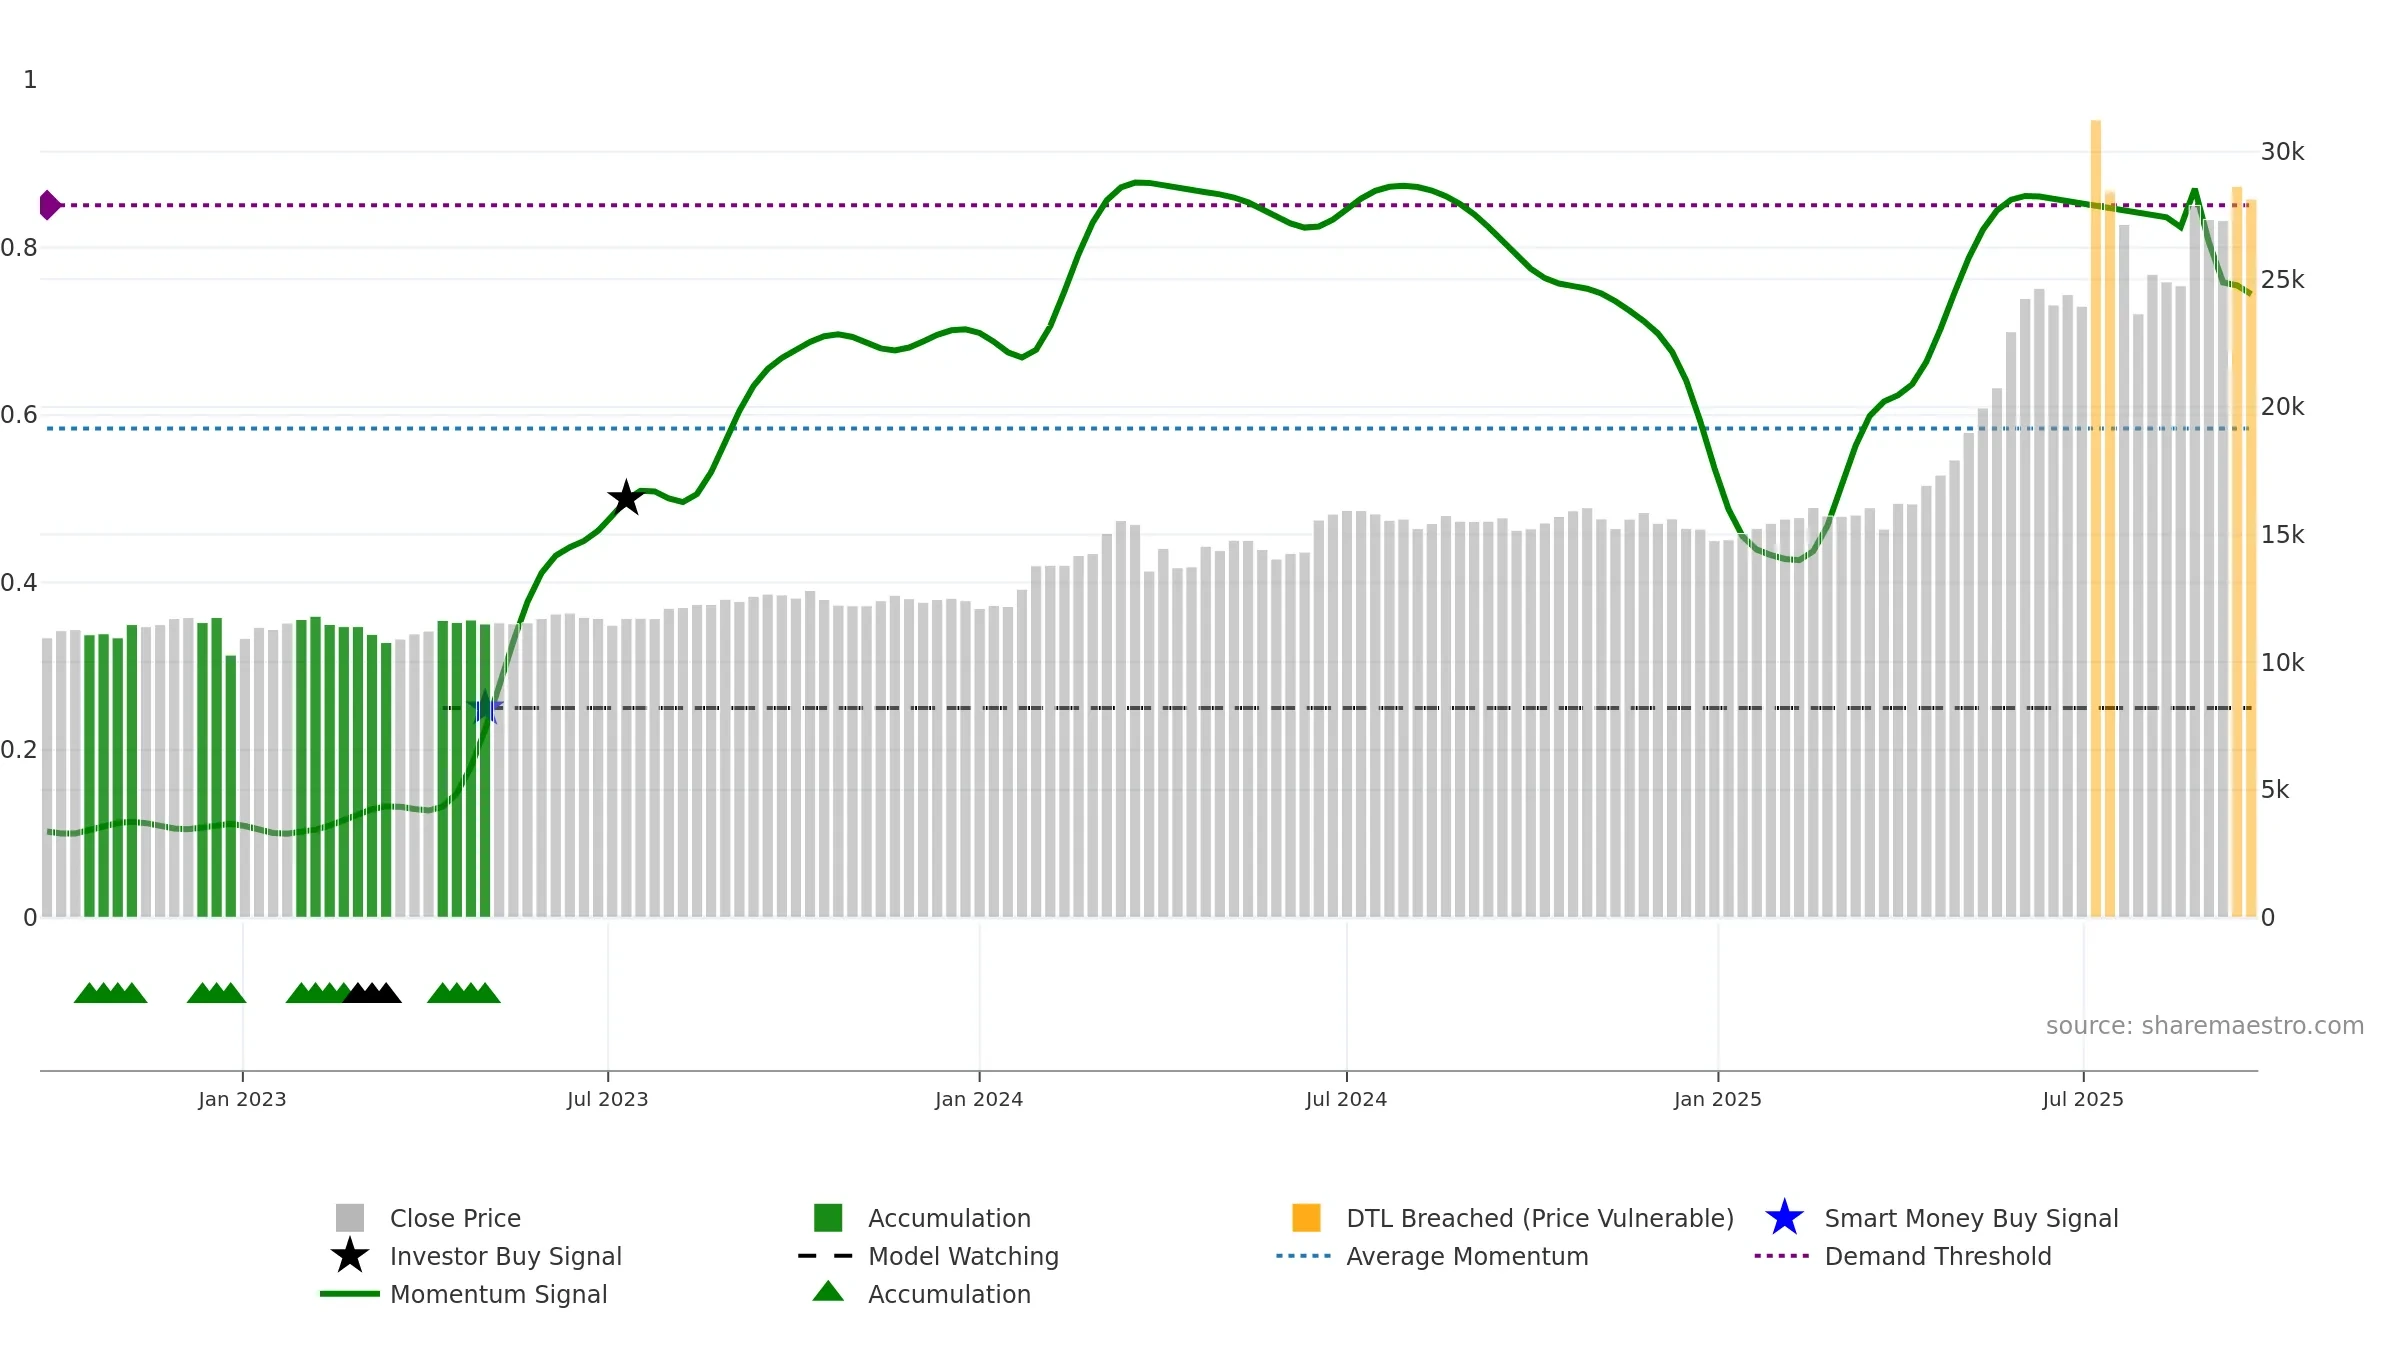Click the dotted purple Demand Threshold legend line
2400x1350 pixels.
point(1782,1256)
